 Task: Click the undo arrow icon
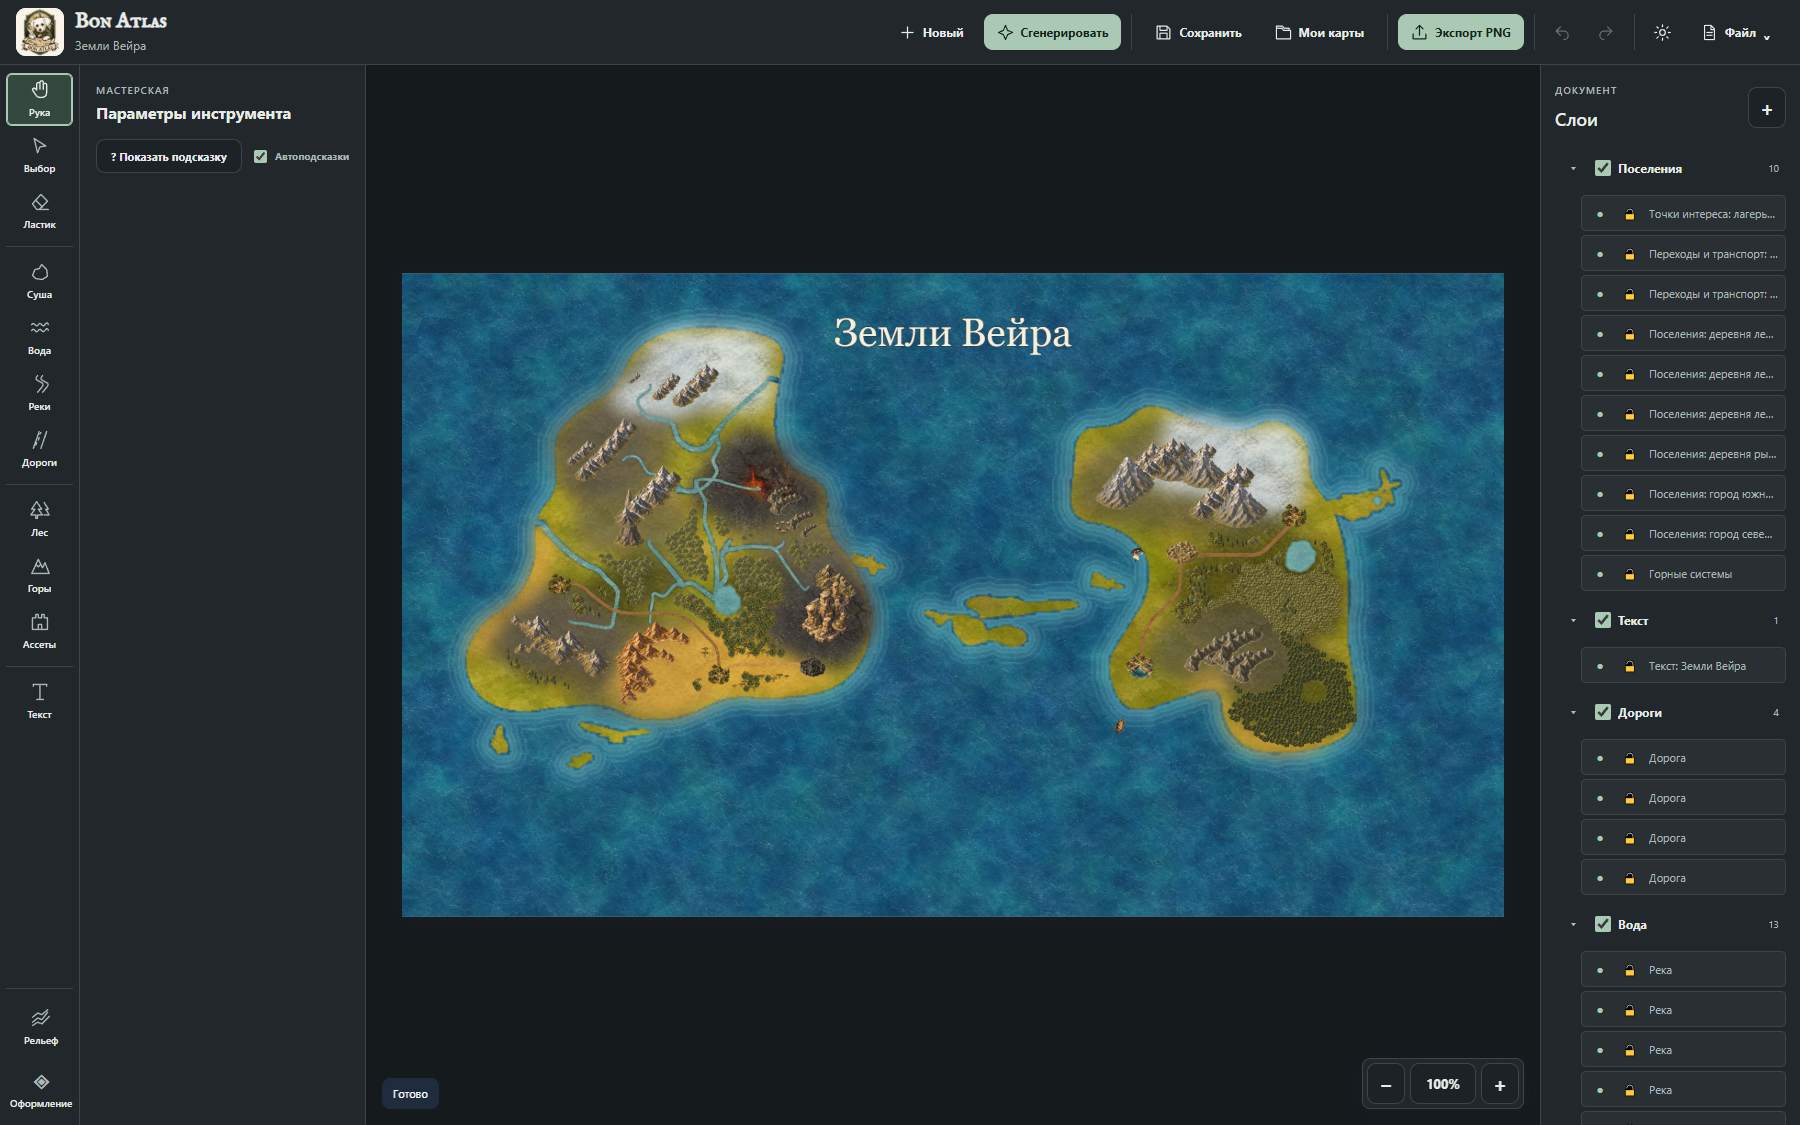pyautogui.click(x=1562, y=33)
